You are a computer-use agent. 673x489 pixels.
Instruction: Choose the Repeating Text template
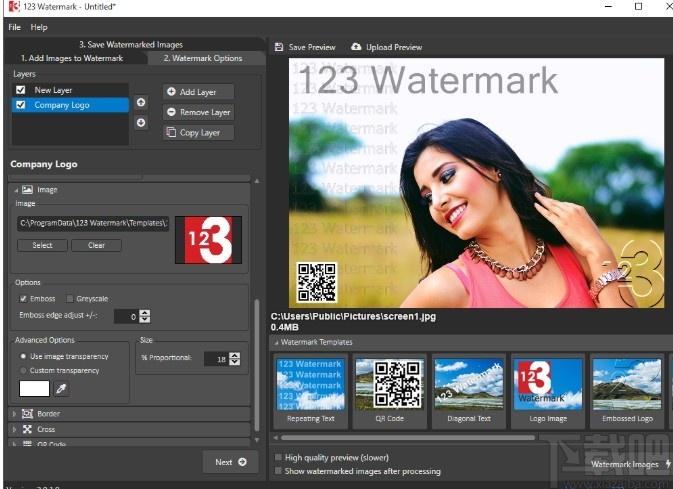click(x=311, y=390)
